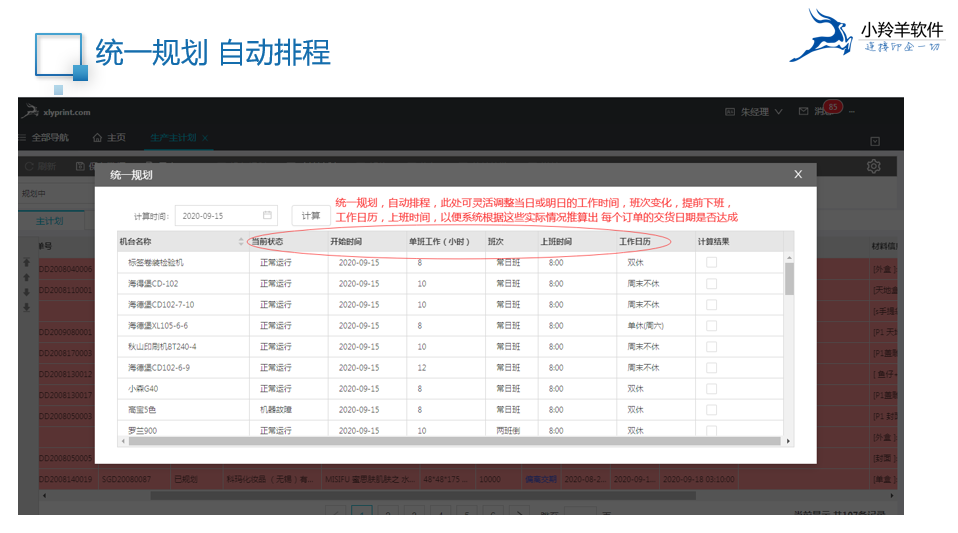Viewport: 958px width, 533px height.
Task: Click order DD2008140019 in the background table
Action: pos(65,479)
